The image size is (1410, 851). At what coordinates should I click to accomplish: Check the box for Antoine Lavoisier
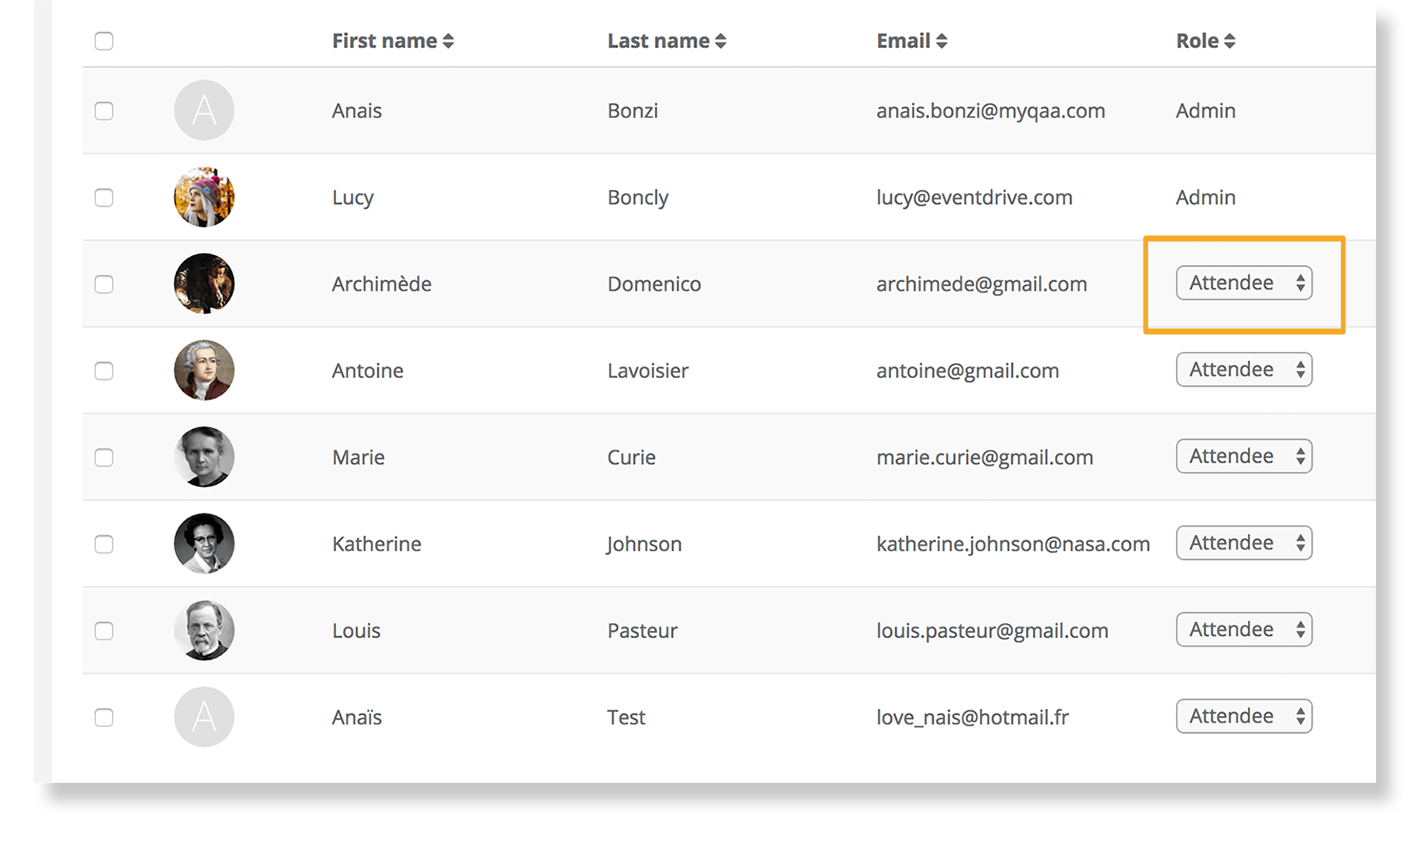click(104, 371)
